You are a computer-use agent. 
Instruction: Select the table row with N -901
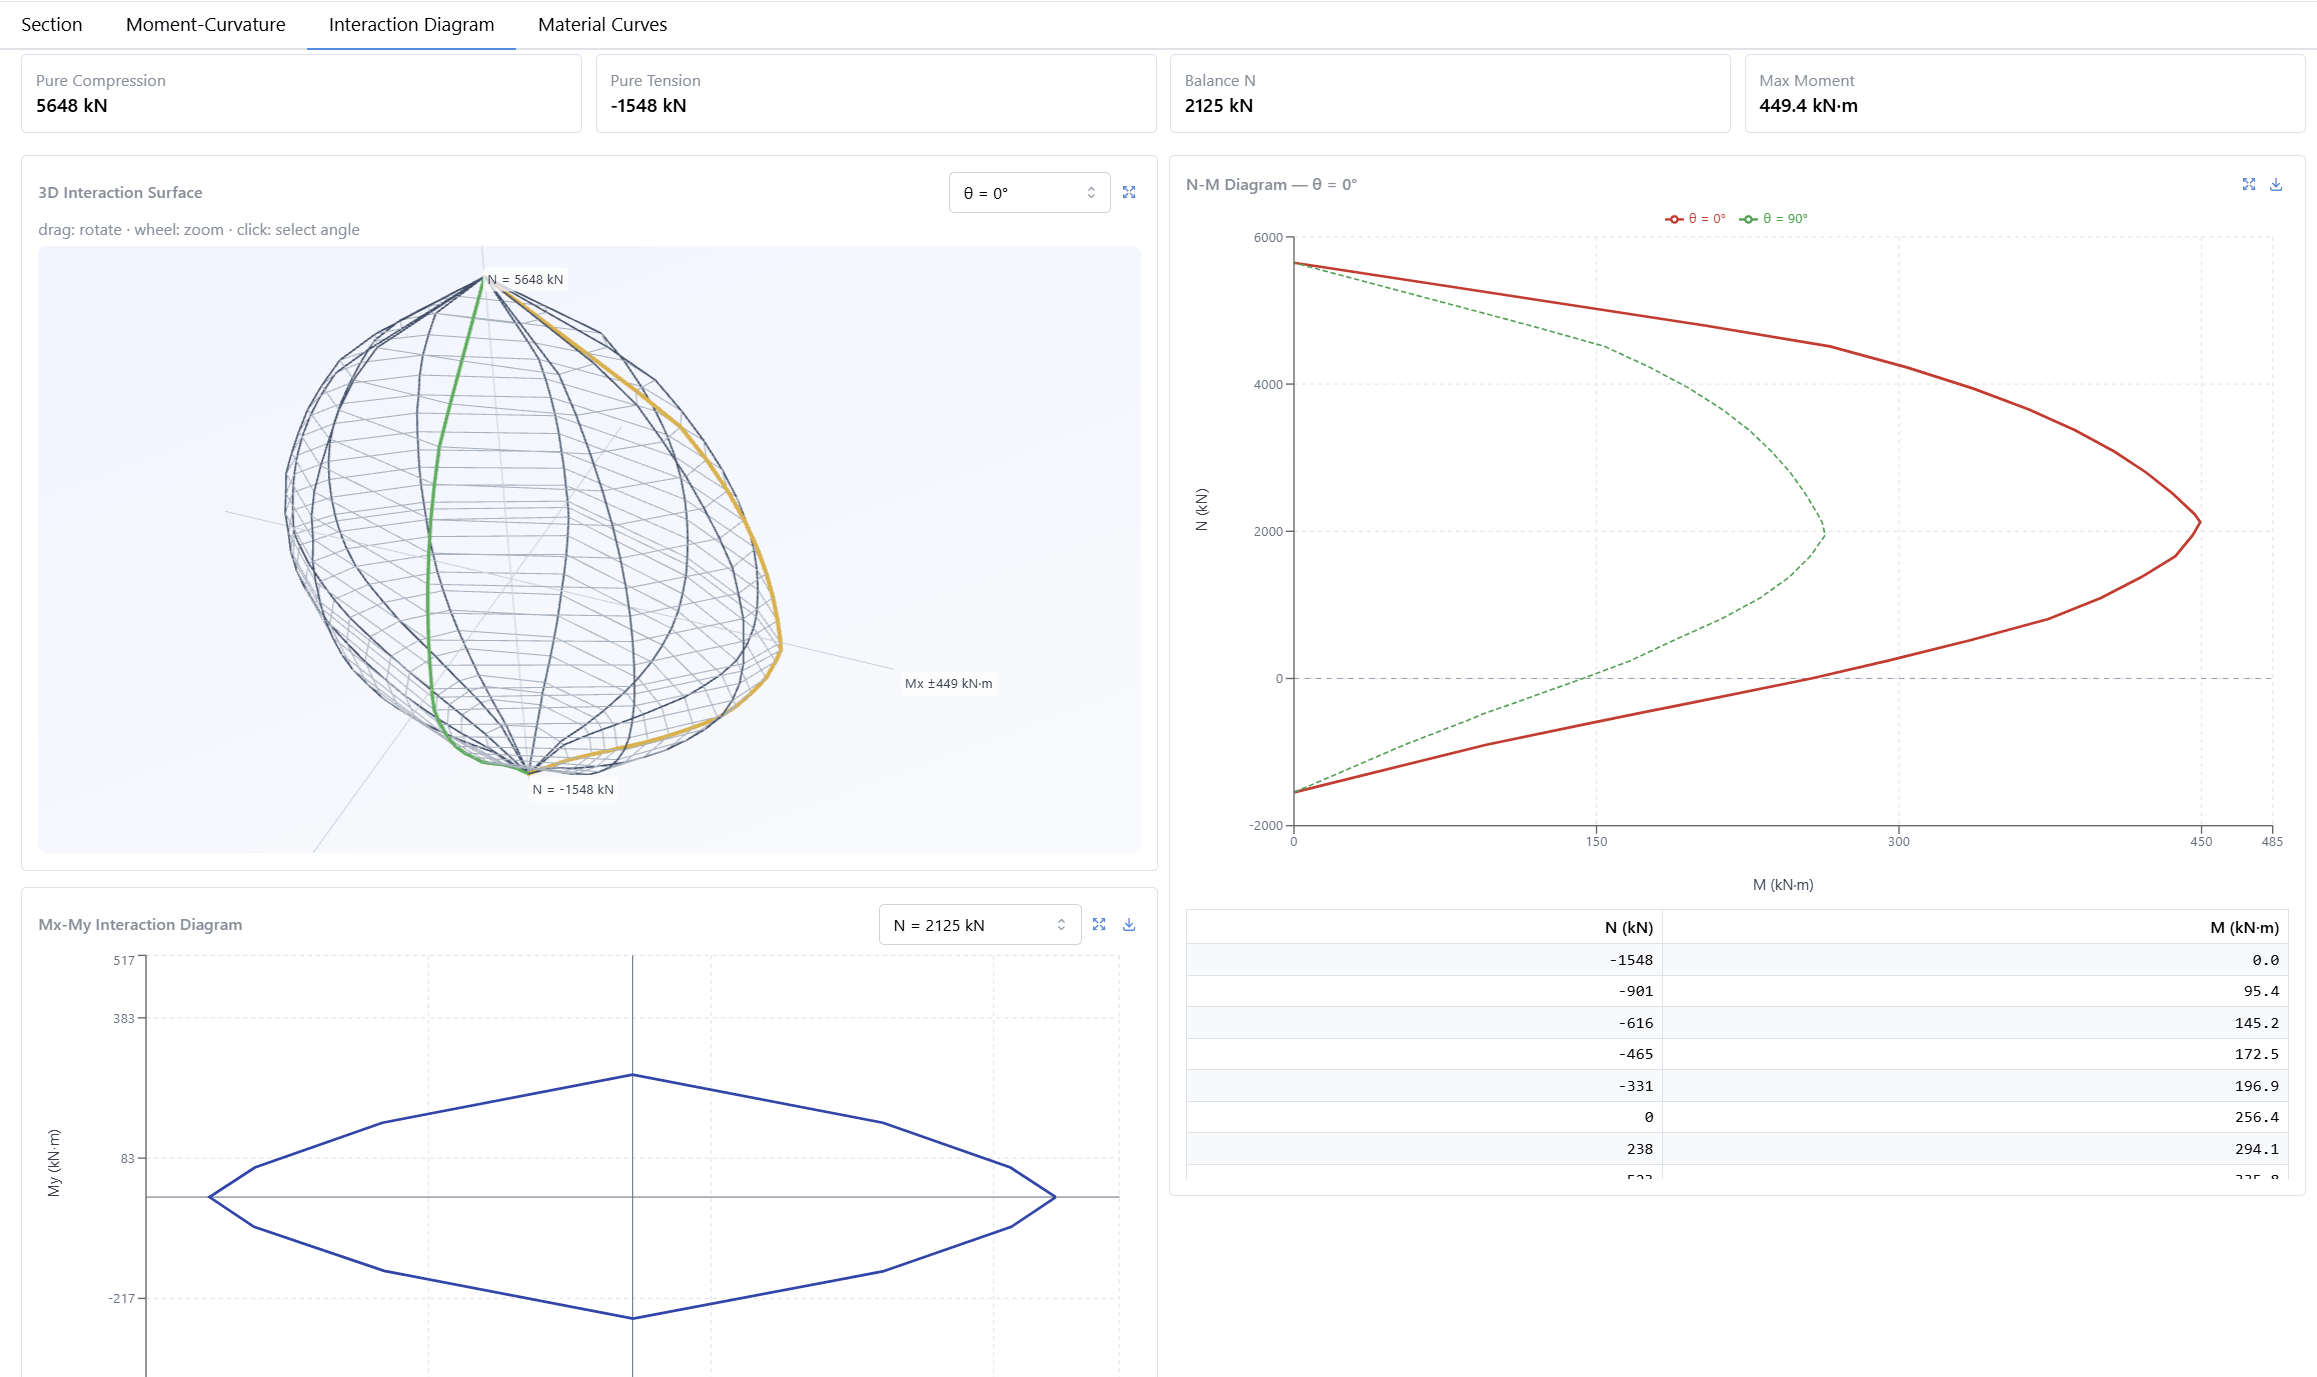[x=1737, y=991]
